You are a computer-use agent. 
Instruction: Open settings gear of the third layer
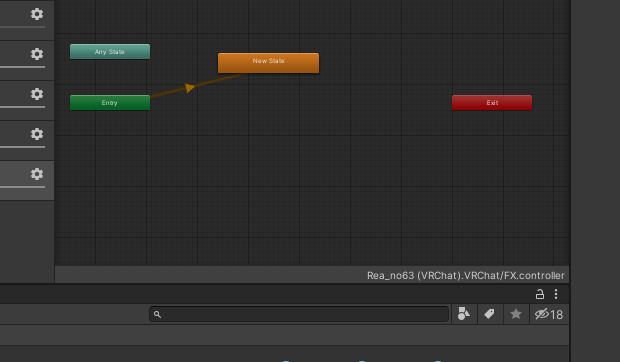tap(37, 94)
